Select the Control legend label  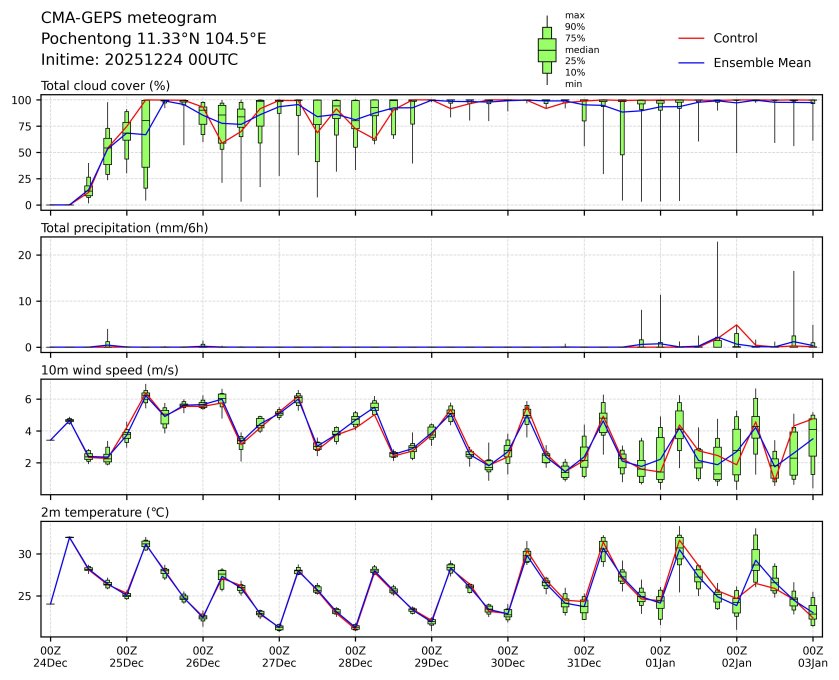(x=735, y=38)
